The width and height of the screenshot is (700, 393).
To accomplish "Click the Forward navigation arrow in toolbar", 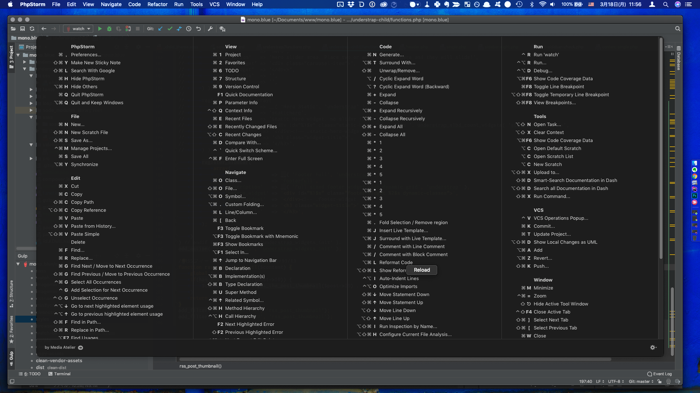I will pos(54,29).
